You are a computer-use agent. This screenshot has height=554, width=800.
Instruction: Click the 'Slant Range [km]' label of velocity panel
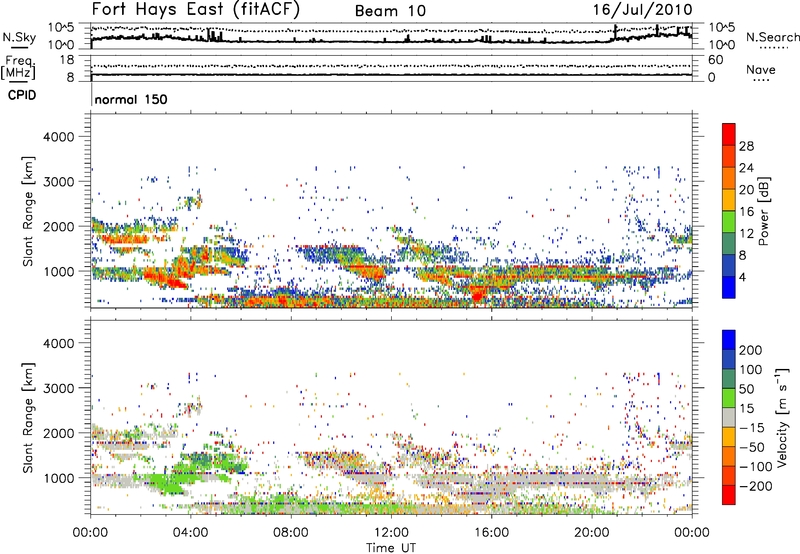pyautogui.click(x=28, y=418)
